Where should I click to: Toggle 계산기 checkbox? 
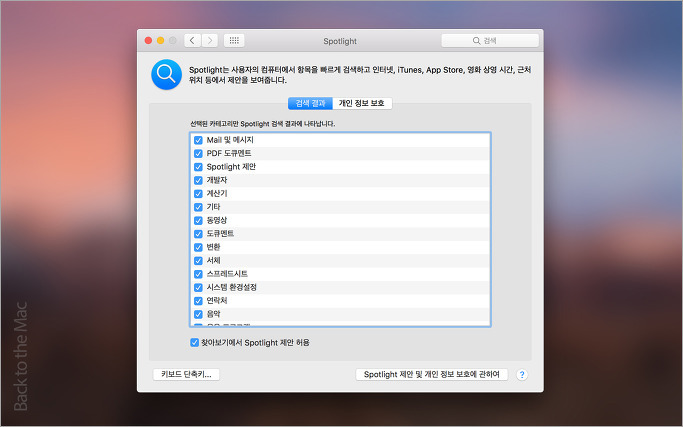pyautogui.click(x=198, y=194)
